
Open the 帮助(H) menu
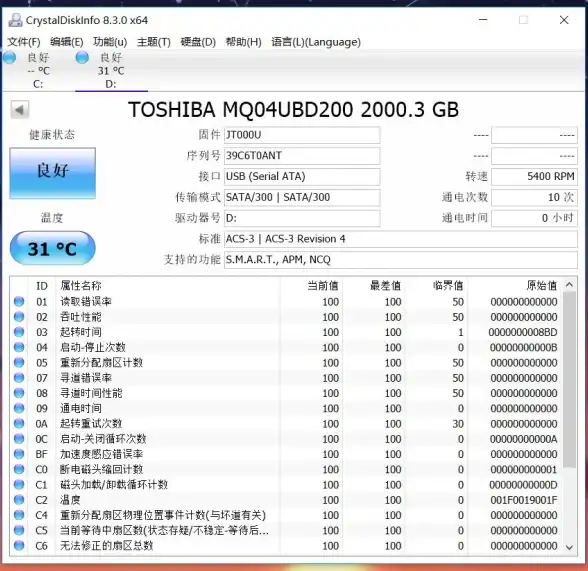click(x=243, y=42)
